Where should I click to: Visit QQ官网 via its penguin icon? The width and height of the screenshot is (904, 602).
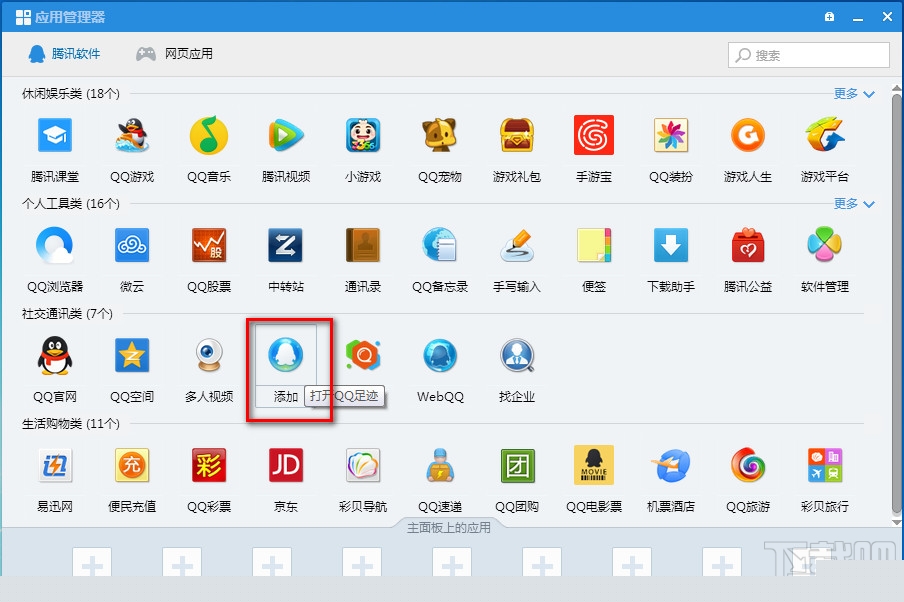pyautogui.click(x=55, y=356)
